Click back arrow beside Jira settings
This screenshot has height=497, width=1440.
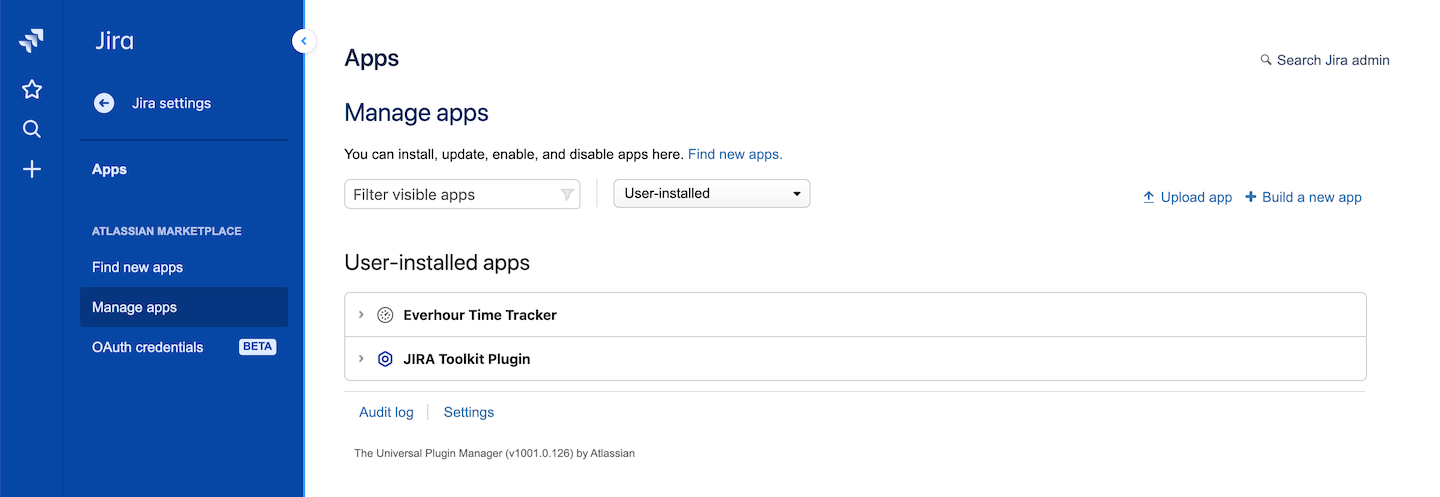[104, 103]
